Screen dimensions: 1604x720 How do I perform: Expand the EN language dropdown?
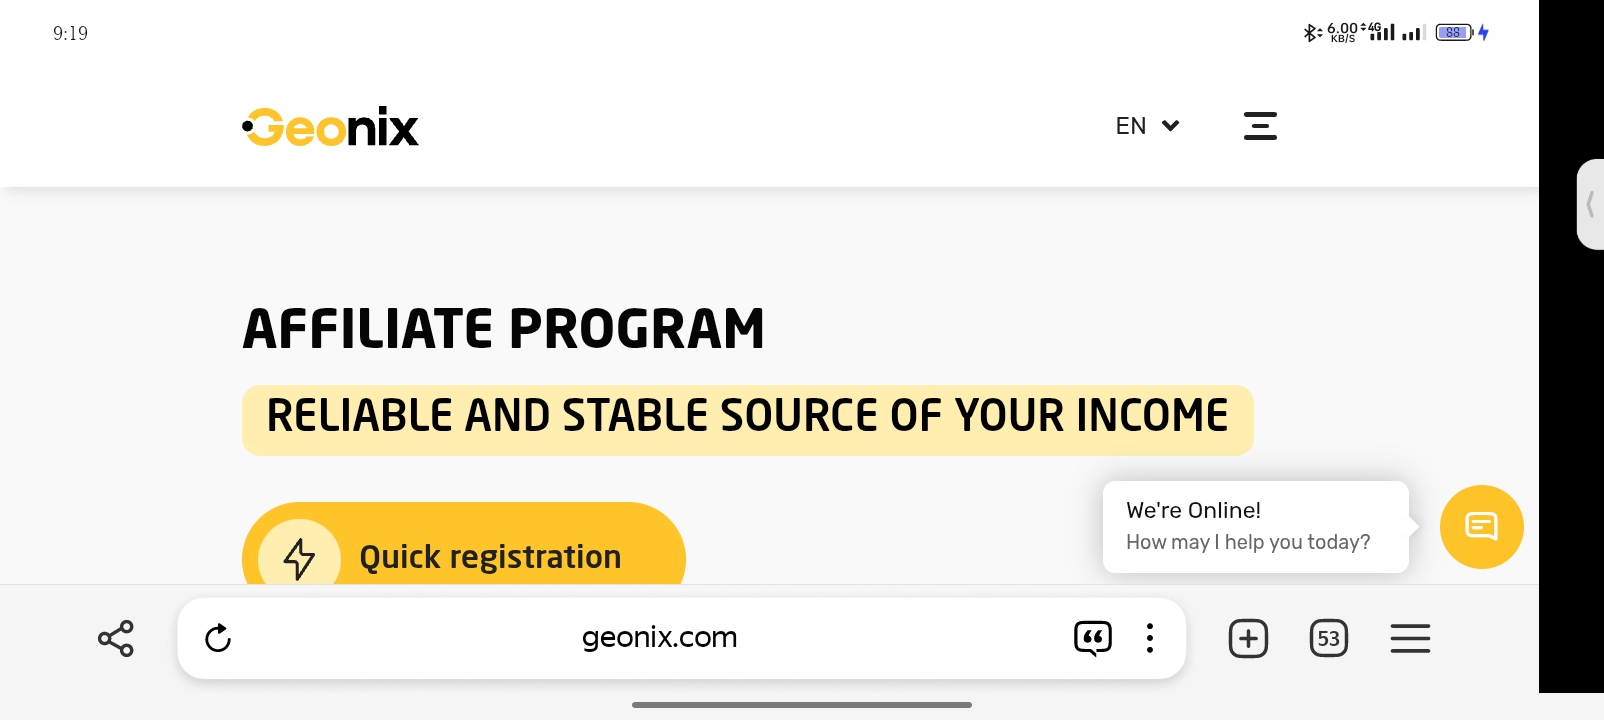pos(1148,126)
